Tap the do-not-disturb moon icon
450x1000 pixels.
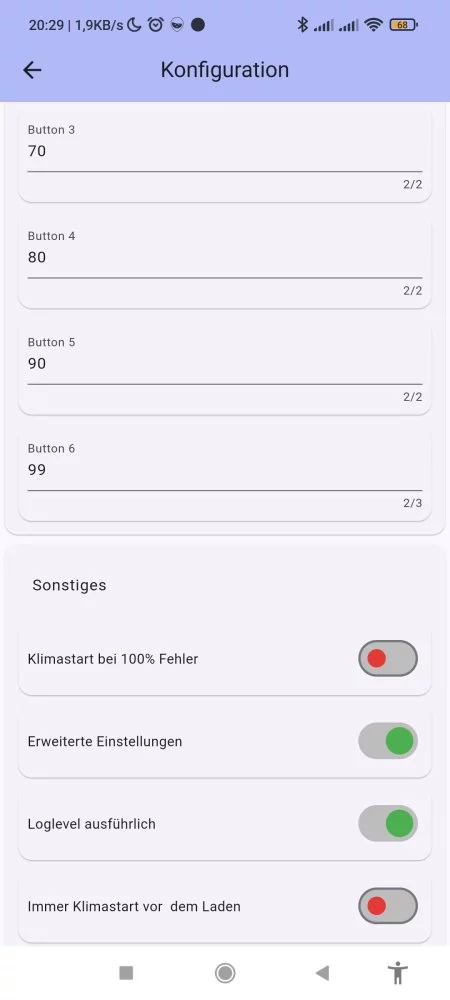(134, 25)
